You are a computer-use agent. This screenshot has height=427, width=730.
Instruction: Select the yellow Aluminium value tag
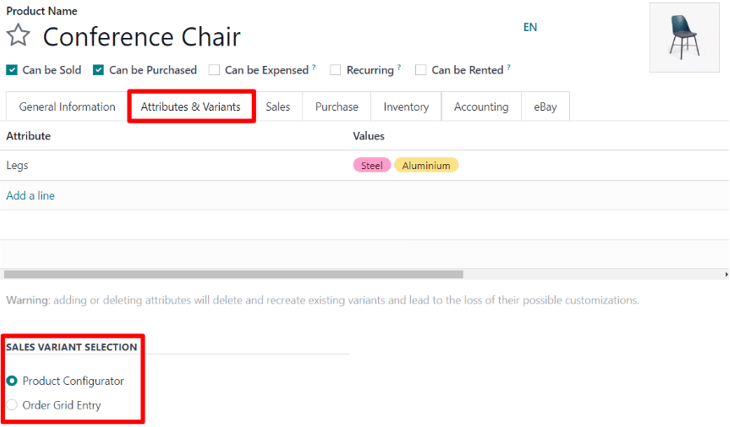426,166
